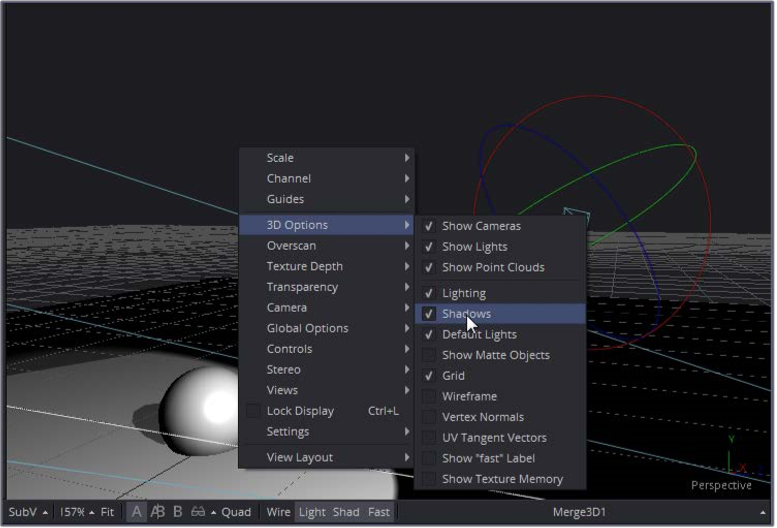Select the B buffer view icon

pos(177,512)
